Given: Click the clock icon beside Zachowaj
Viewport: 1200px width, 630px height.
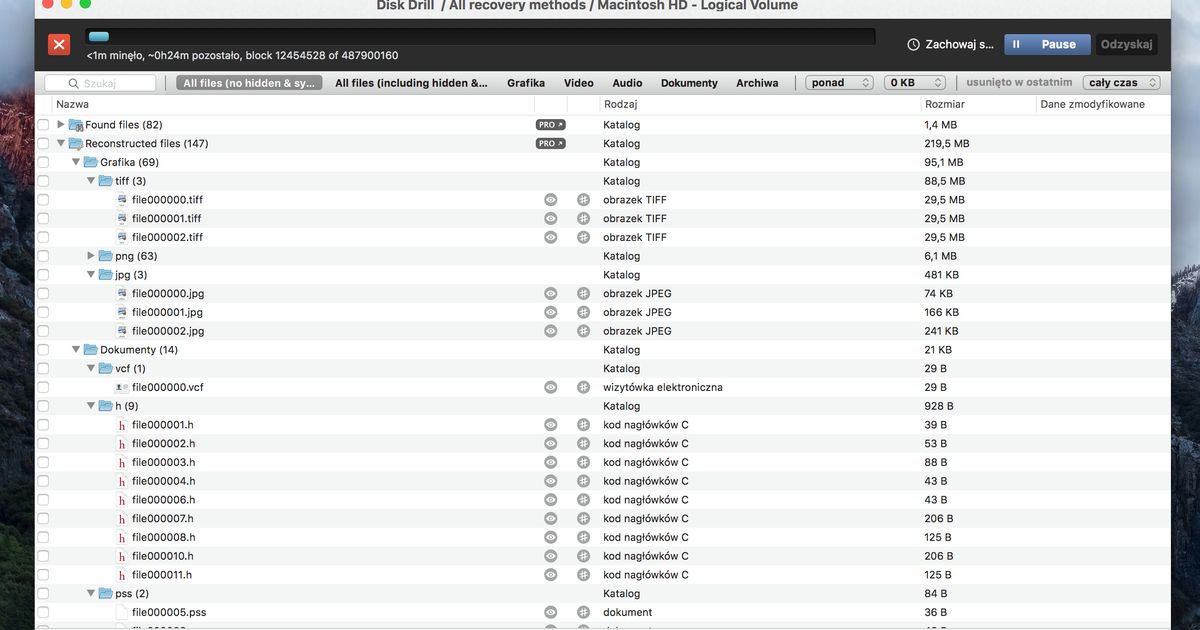Looking at the screenshot, I should click(913, 45).
